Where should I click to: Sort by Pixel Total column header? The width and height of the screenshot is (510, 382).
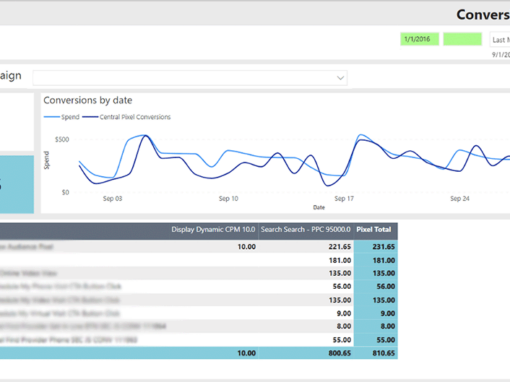[x=374, y=230]
